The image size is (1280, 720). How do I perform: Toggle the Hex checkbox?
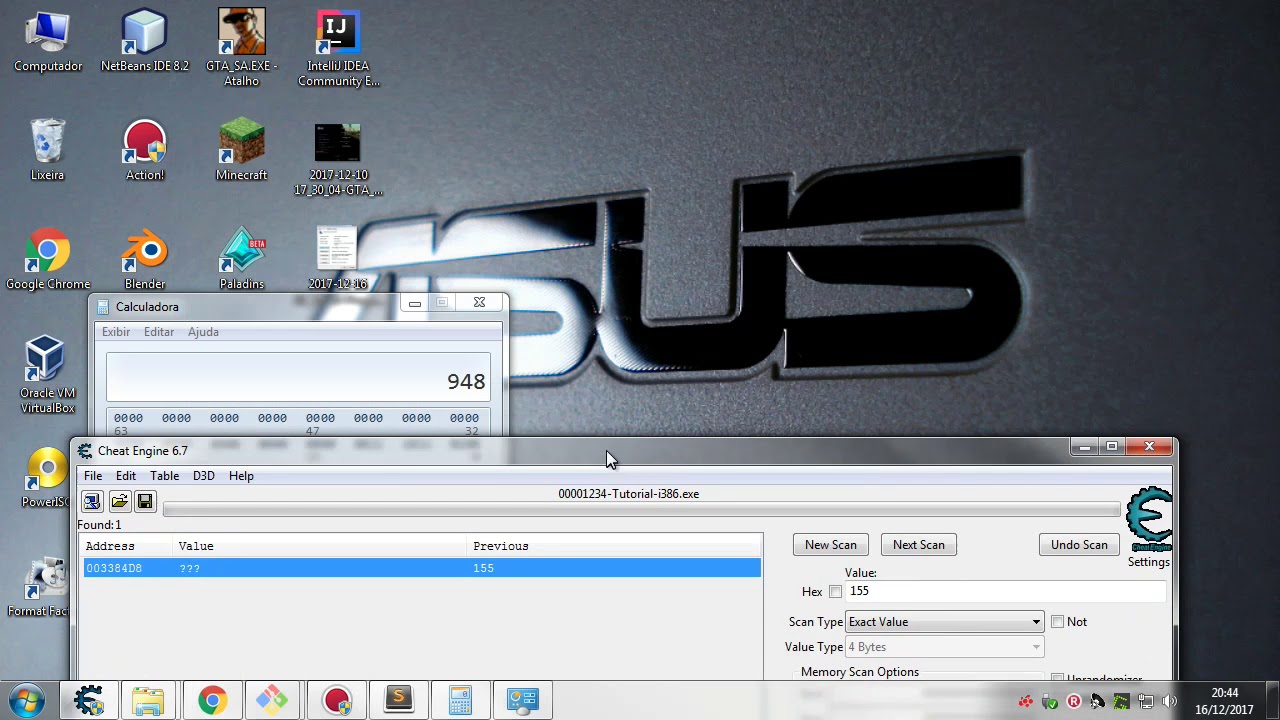coord(835,592)
